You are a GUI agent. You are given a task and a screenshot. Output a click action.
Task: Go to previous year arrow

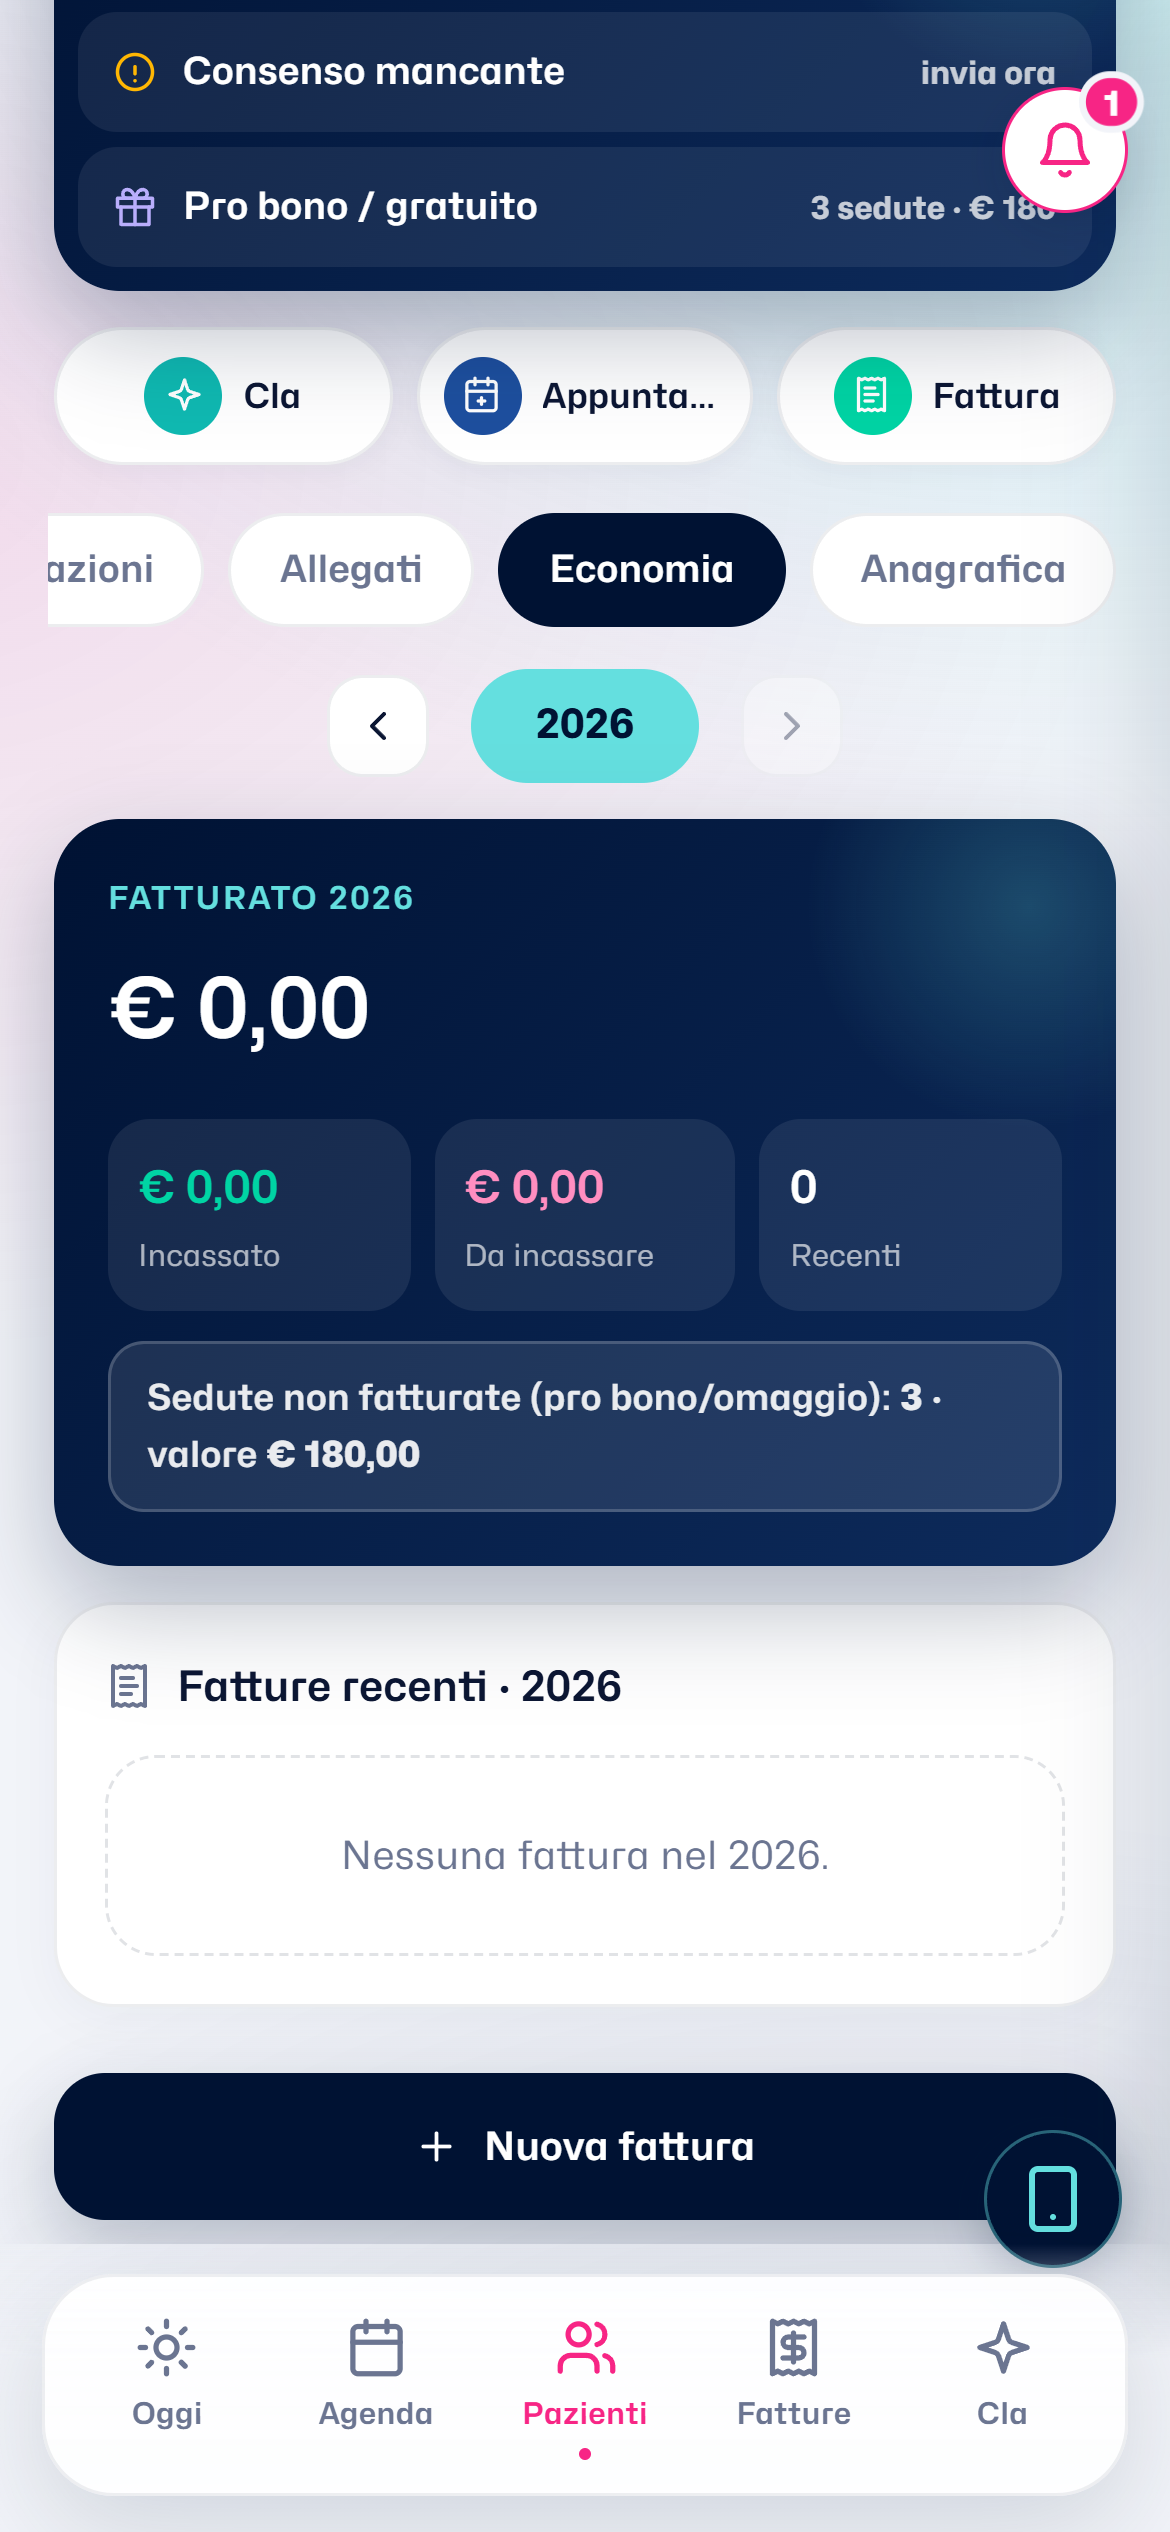(x=378, y=726)
